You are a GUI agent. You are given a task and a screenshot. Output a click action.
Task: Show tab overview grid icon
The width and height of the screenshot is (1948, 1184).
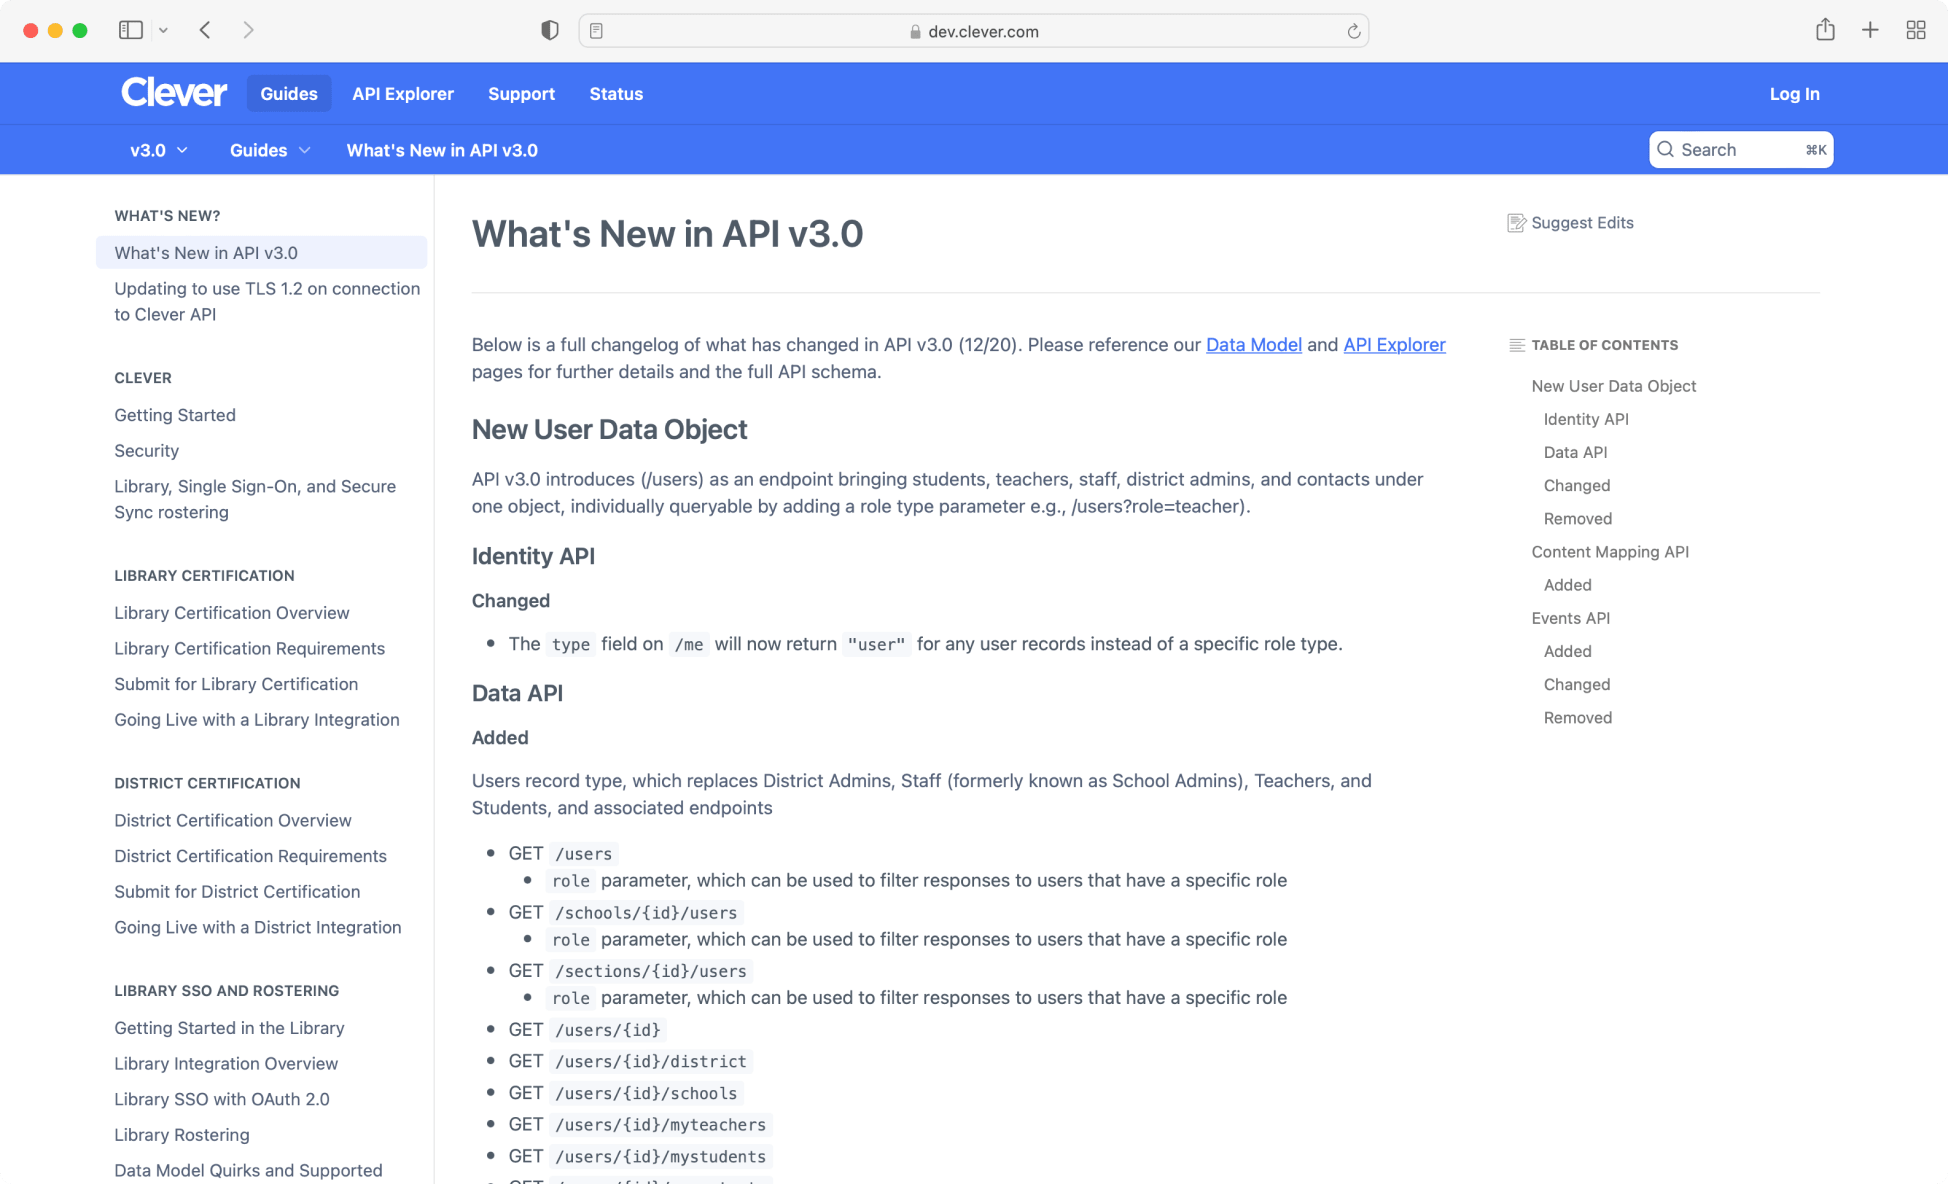[1915, 30]
